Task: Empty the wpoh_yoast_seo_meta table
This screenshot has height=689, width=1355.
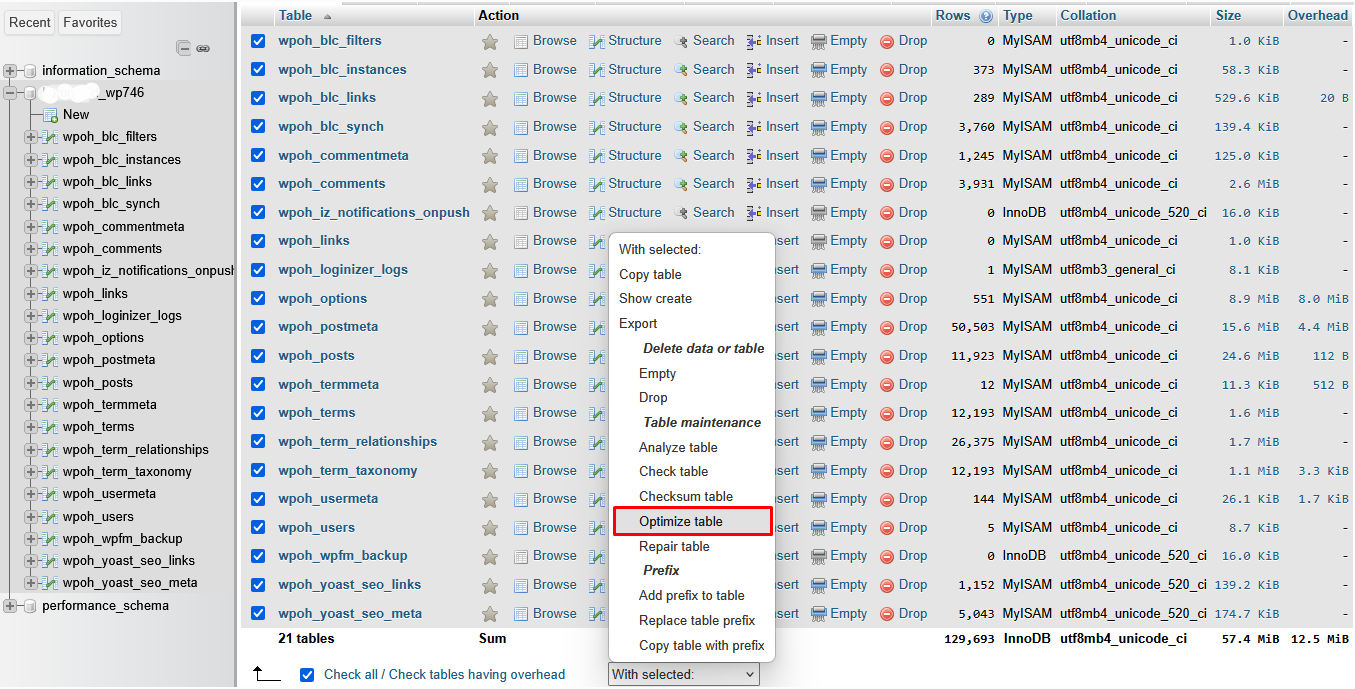Action: click(x=846, y=613)
